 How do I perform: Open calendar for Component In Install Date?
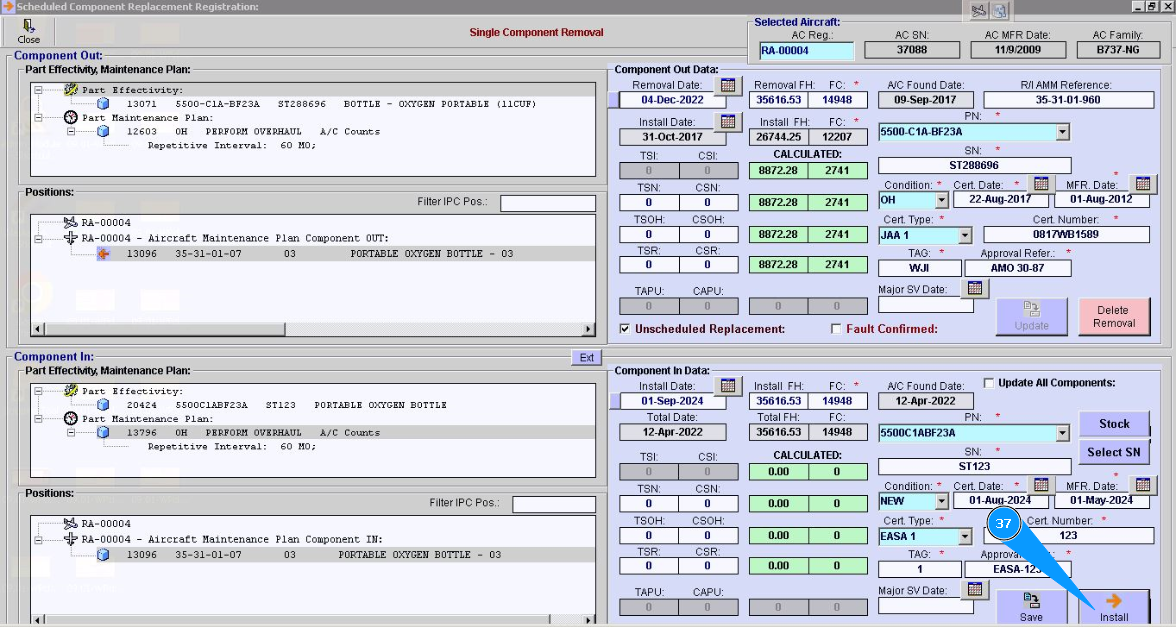pos(728,386)
